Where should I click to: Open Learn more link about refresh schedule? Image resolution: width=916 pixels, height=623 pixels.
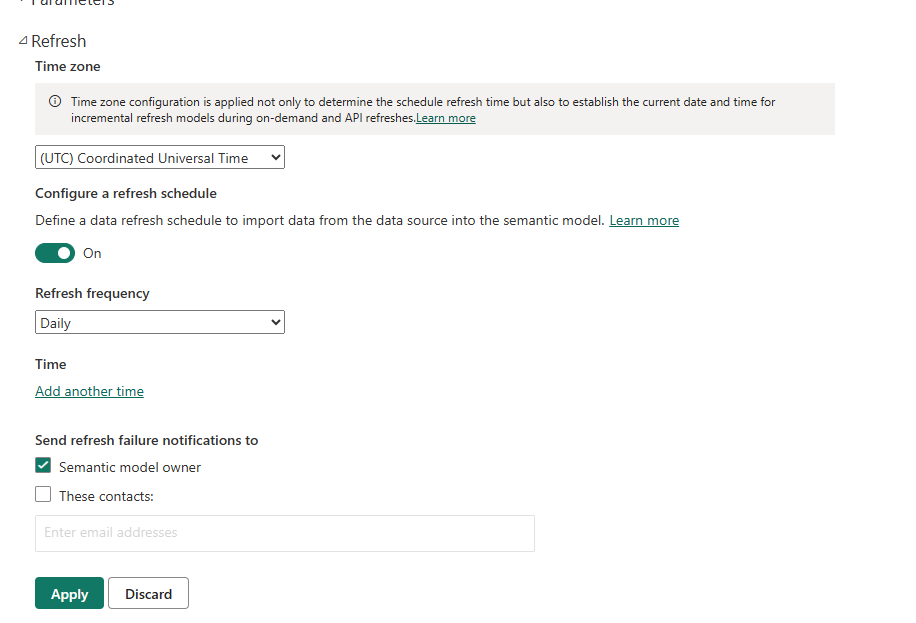644,220
